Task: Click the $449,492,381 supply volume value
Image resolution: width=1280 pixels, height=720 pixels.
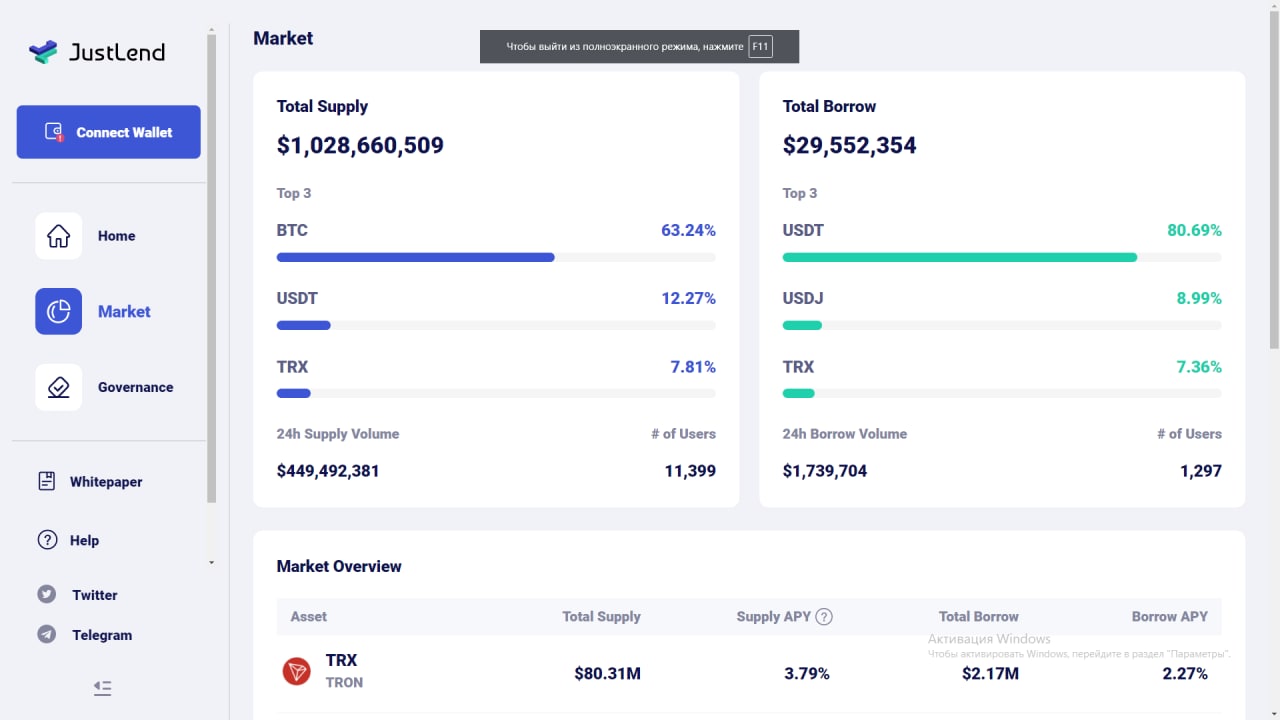Action: (328, 470)
